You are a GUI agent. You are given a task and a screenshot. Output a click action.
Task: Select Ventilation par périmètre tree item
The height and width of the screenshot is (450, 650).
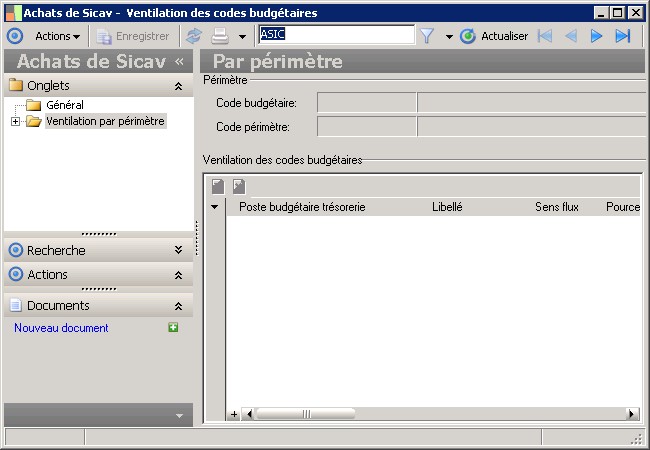(105, 121)
